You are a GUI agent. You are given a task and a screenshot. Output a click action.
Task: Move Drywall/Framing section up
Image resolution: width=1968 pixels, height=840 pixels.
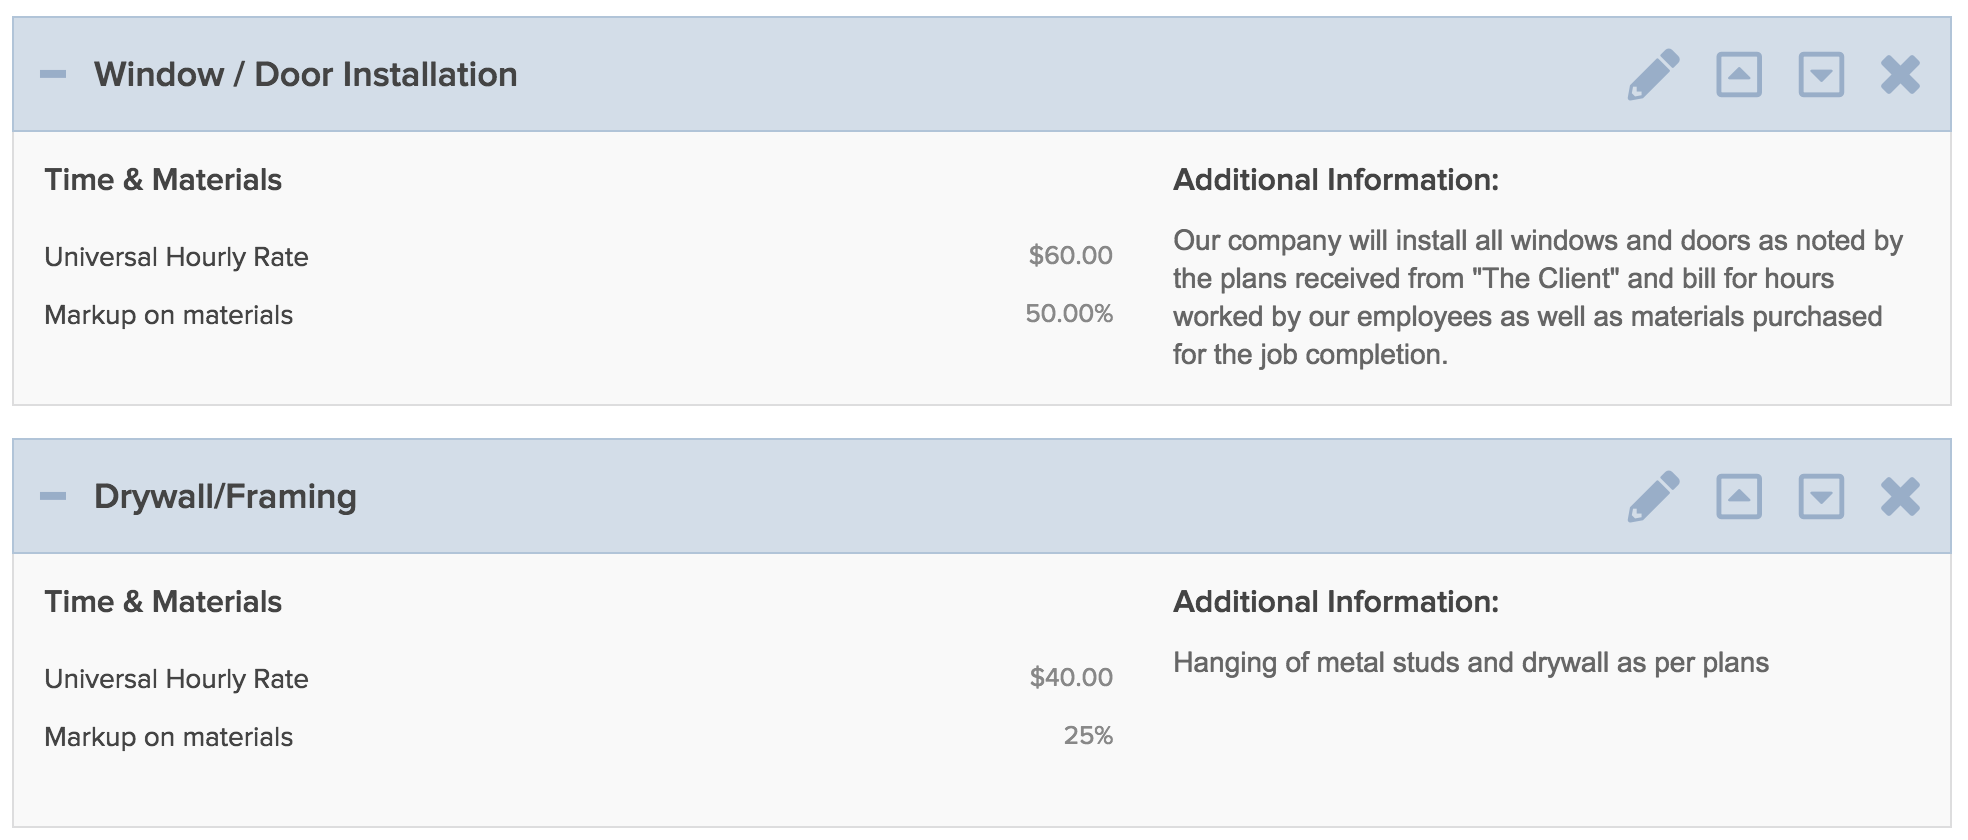pyautogui.click(x=1739, y=497)
